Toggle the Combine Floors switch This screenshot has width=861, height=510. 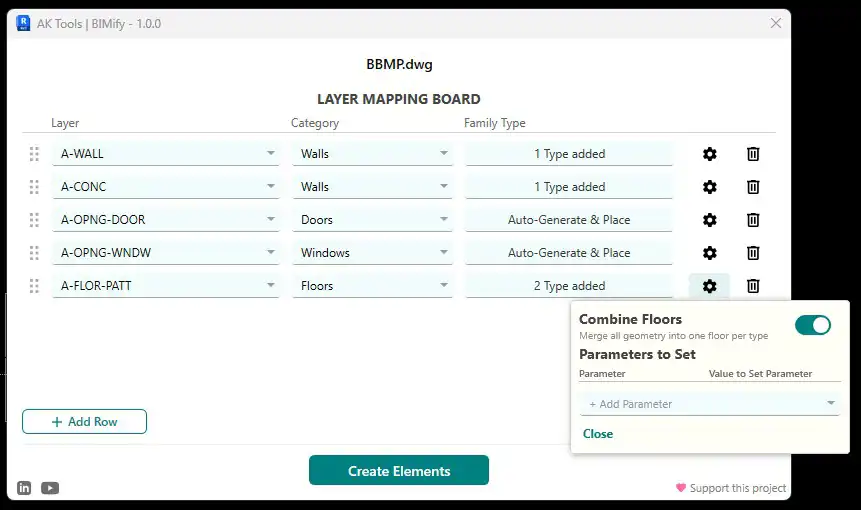tap(812, 325)
